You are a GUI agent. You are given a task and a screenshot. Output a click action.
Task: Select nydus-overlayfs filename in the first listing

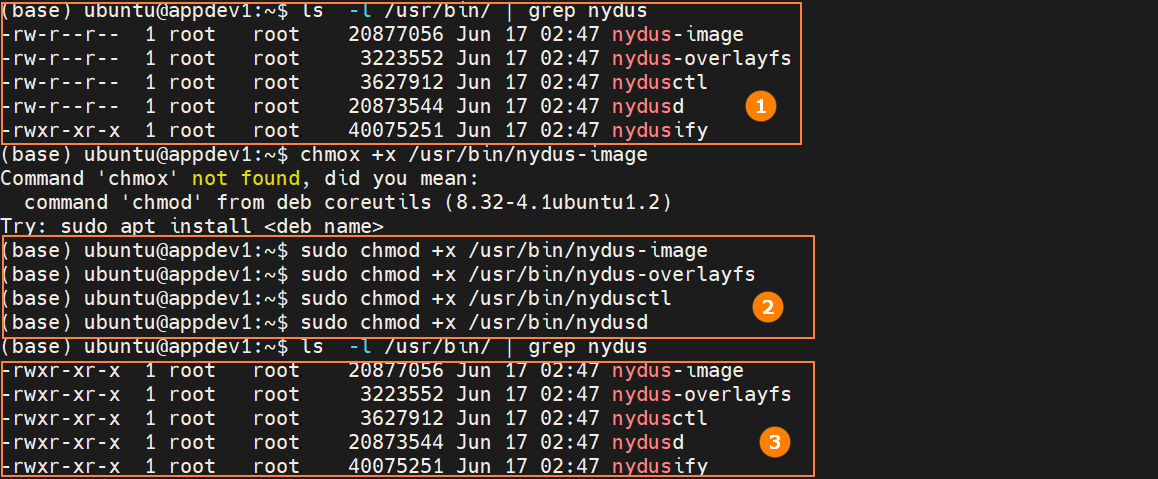(x=701, y=59)
